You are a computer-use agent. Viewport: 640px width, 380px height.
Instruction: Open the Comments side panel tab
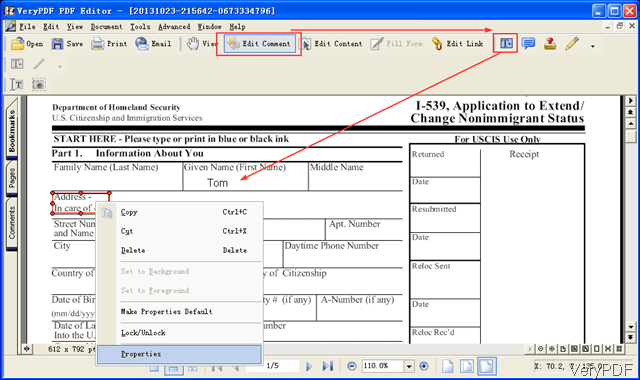pos(12,223)
